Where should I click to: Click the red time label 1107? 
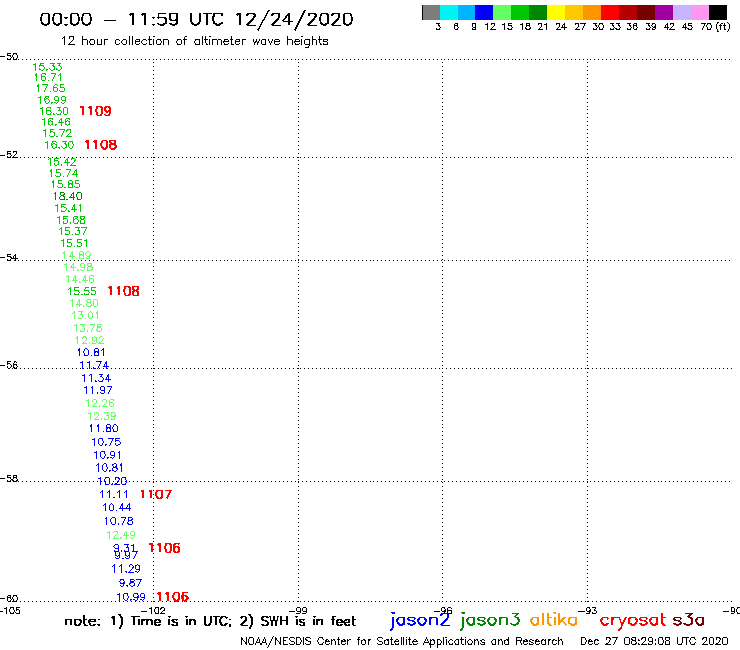tap(156, 495)
